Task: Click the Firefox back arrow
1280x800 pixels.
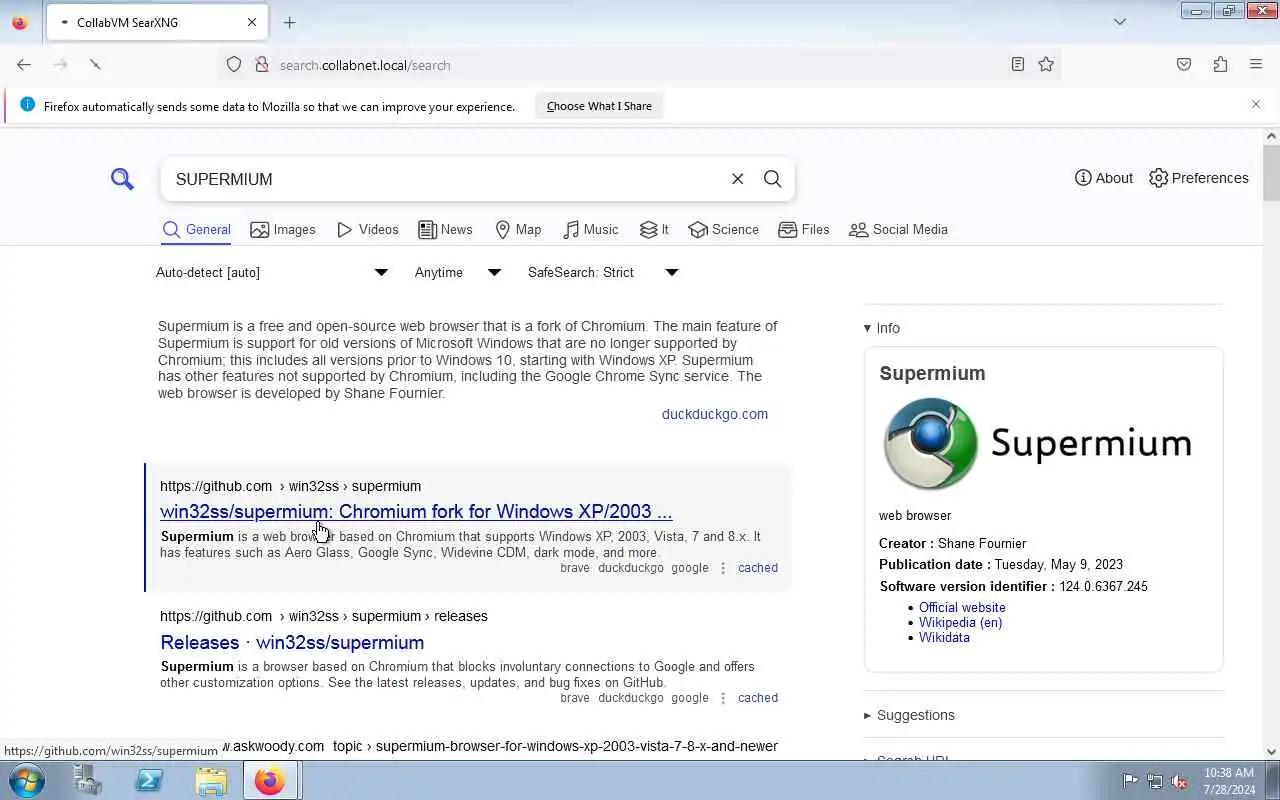Action: click(x=24, y=64)
